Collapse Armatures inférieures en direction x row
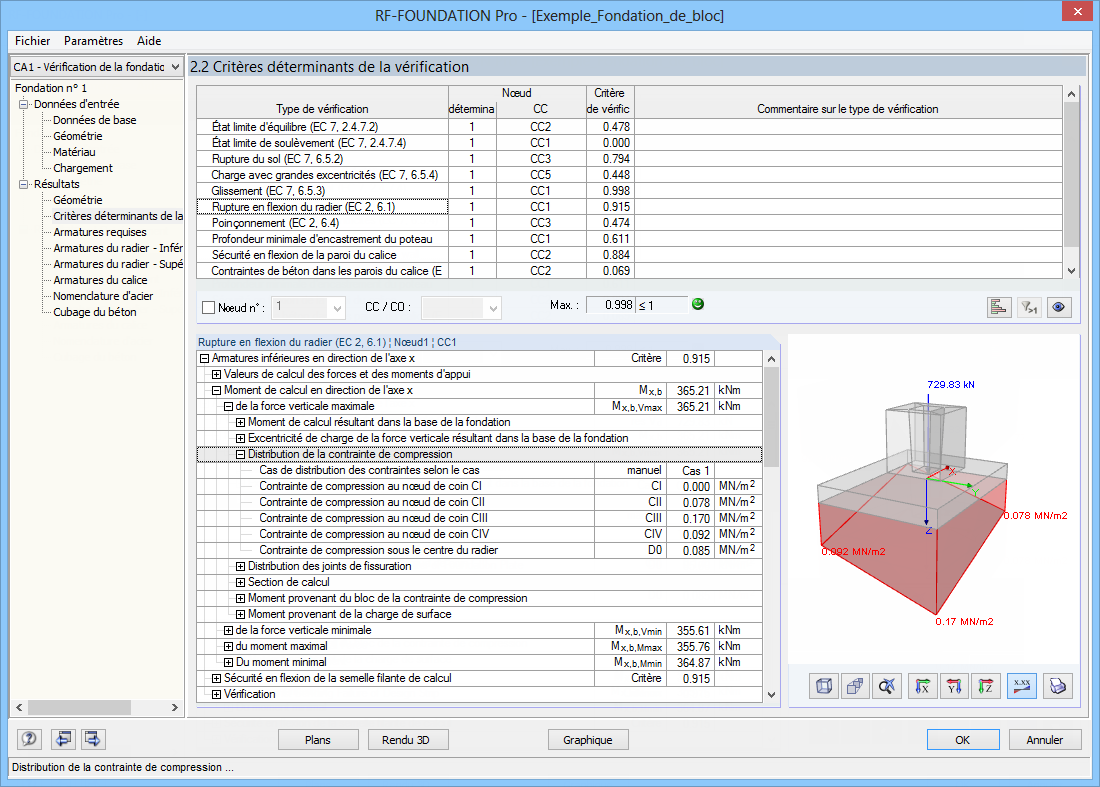Viewport: 1100px width, 787px height. pos(205,358)
